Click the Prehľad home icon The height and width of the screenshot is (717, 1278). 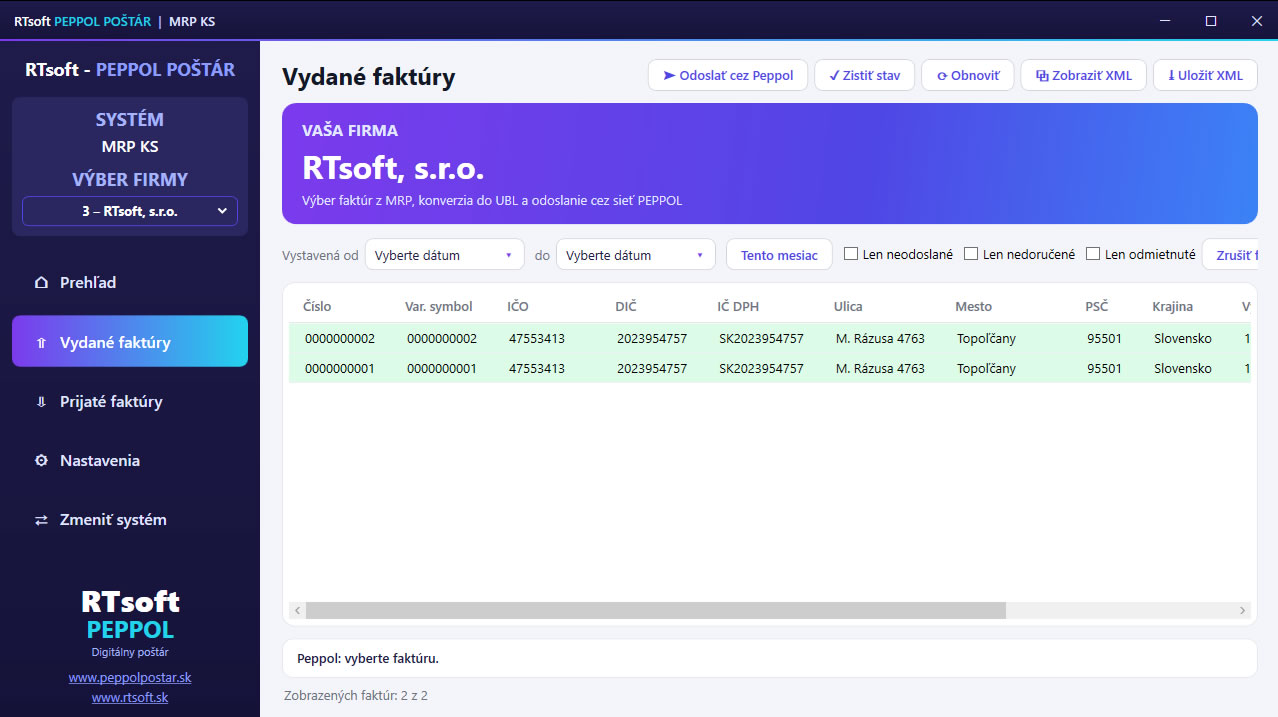click(x=41, y=283)
